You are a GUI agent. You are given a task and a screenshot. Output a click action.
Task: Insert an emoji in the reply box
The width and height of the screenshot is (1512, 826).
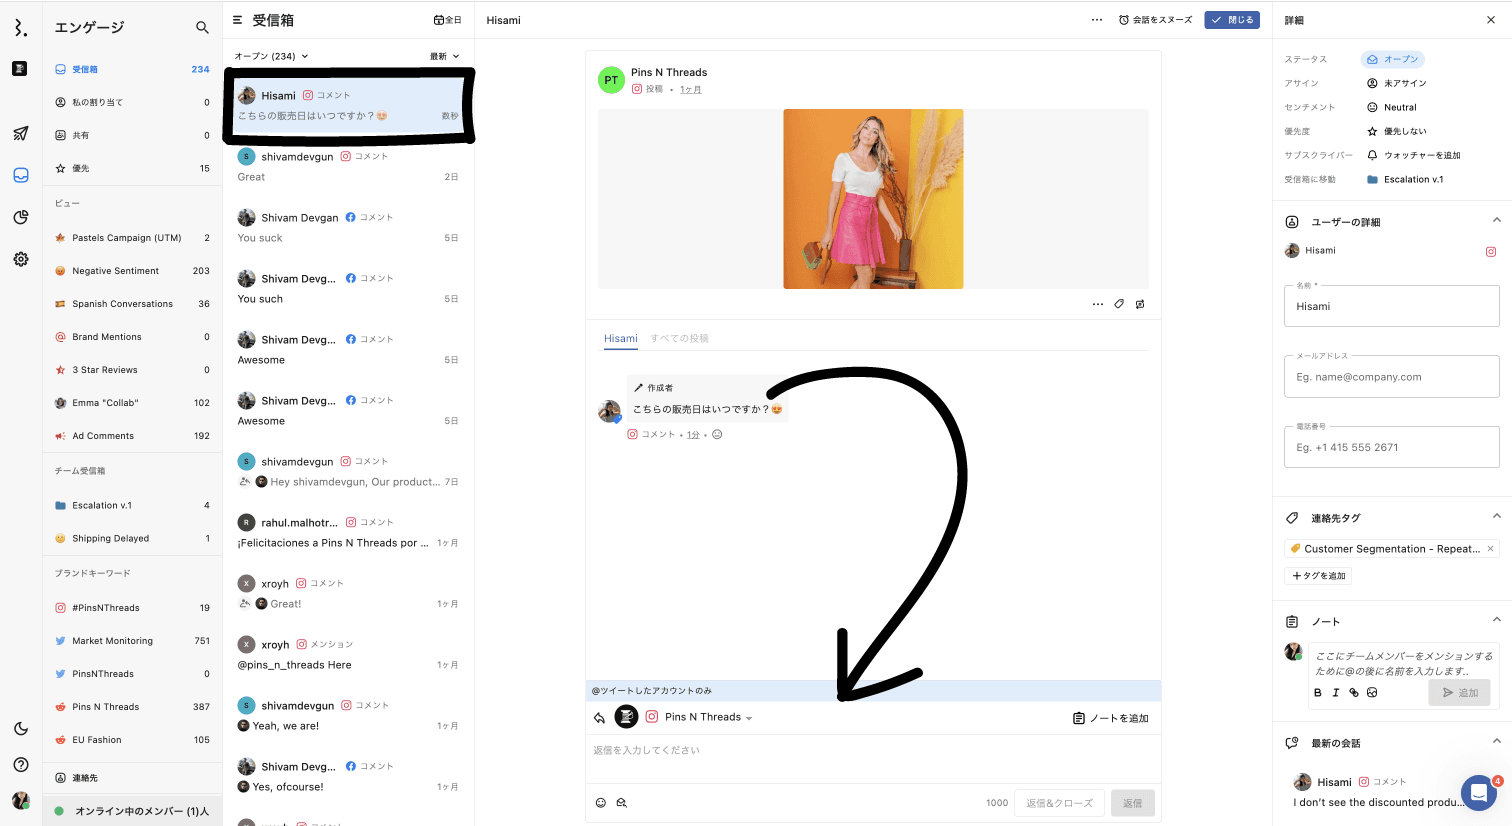pos(601,803)
